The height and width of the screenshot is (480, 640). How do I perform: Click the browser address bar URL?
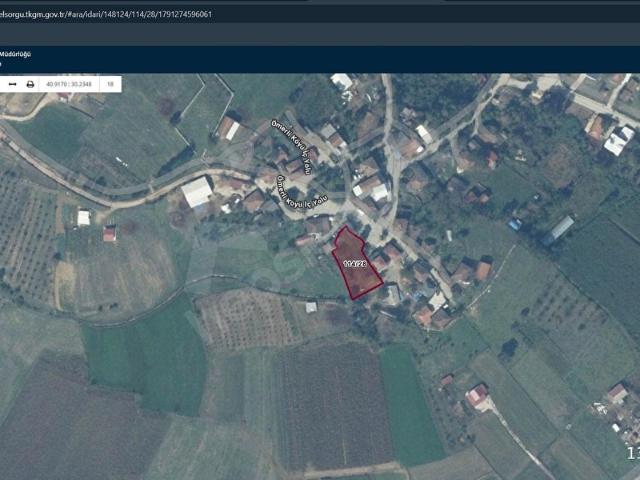(x=106, y=14)
